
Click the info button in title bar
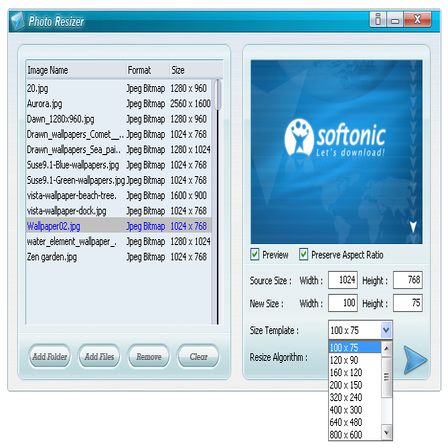(x=378, y=19)
